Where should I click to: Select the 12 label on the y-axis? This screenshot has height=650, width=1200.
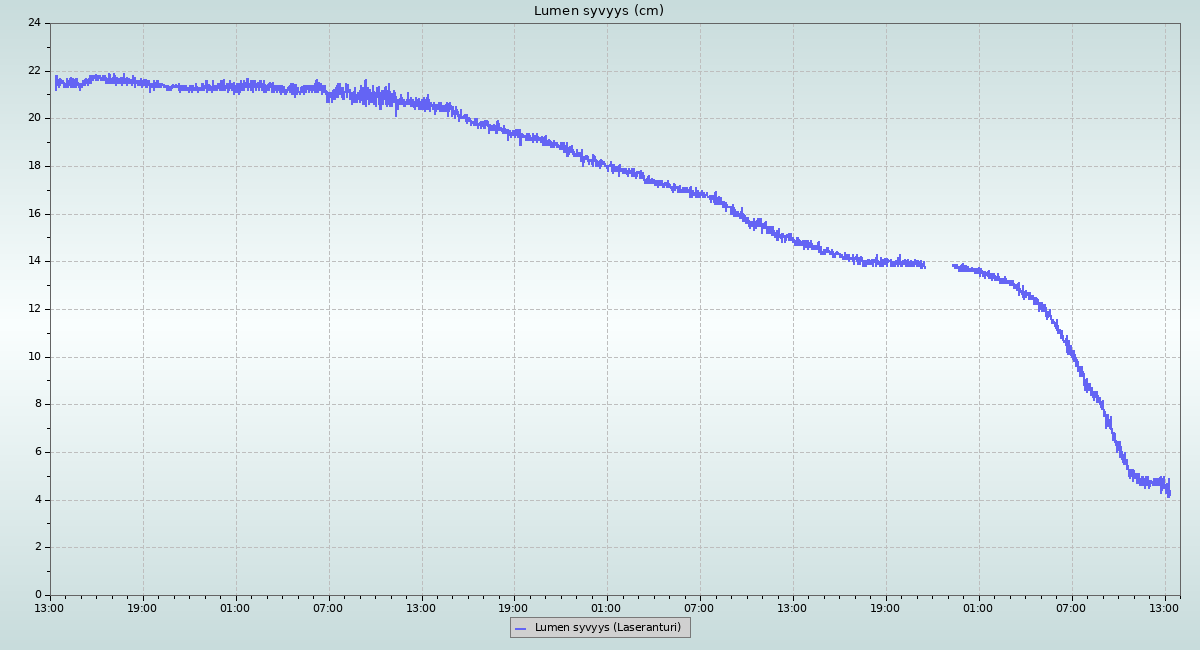coord(35,309)
